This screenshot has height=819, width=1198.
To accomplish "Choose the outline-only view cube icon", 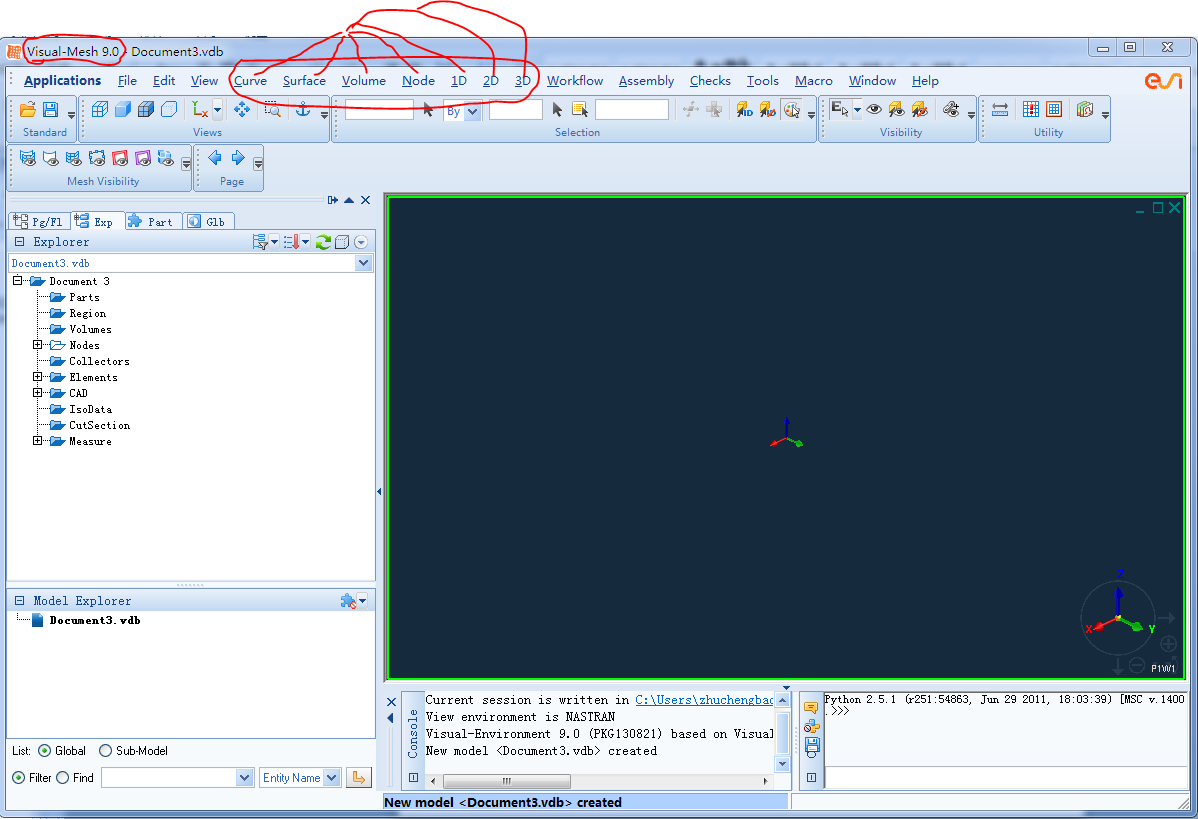I will 169,110.
